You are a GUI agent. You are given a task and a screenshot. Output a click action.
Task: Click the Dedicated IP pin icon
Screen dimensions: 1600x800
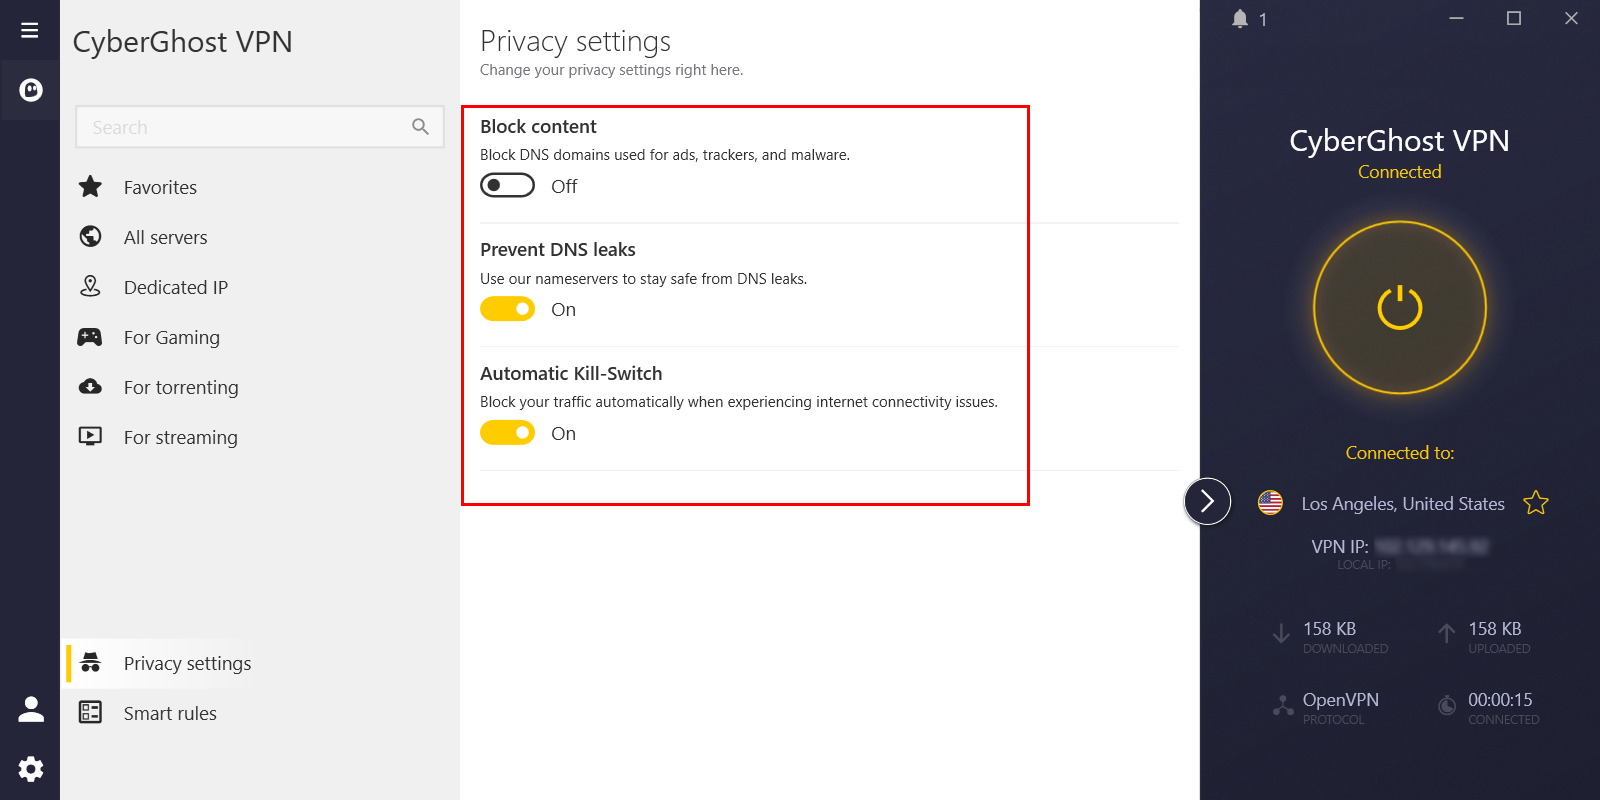[91, 286]
